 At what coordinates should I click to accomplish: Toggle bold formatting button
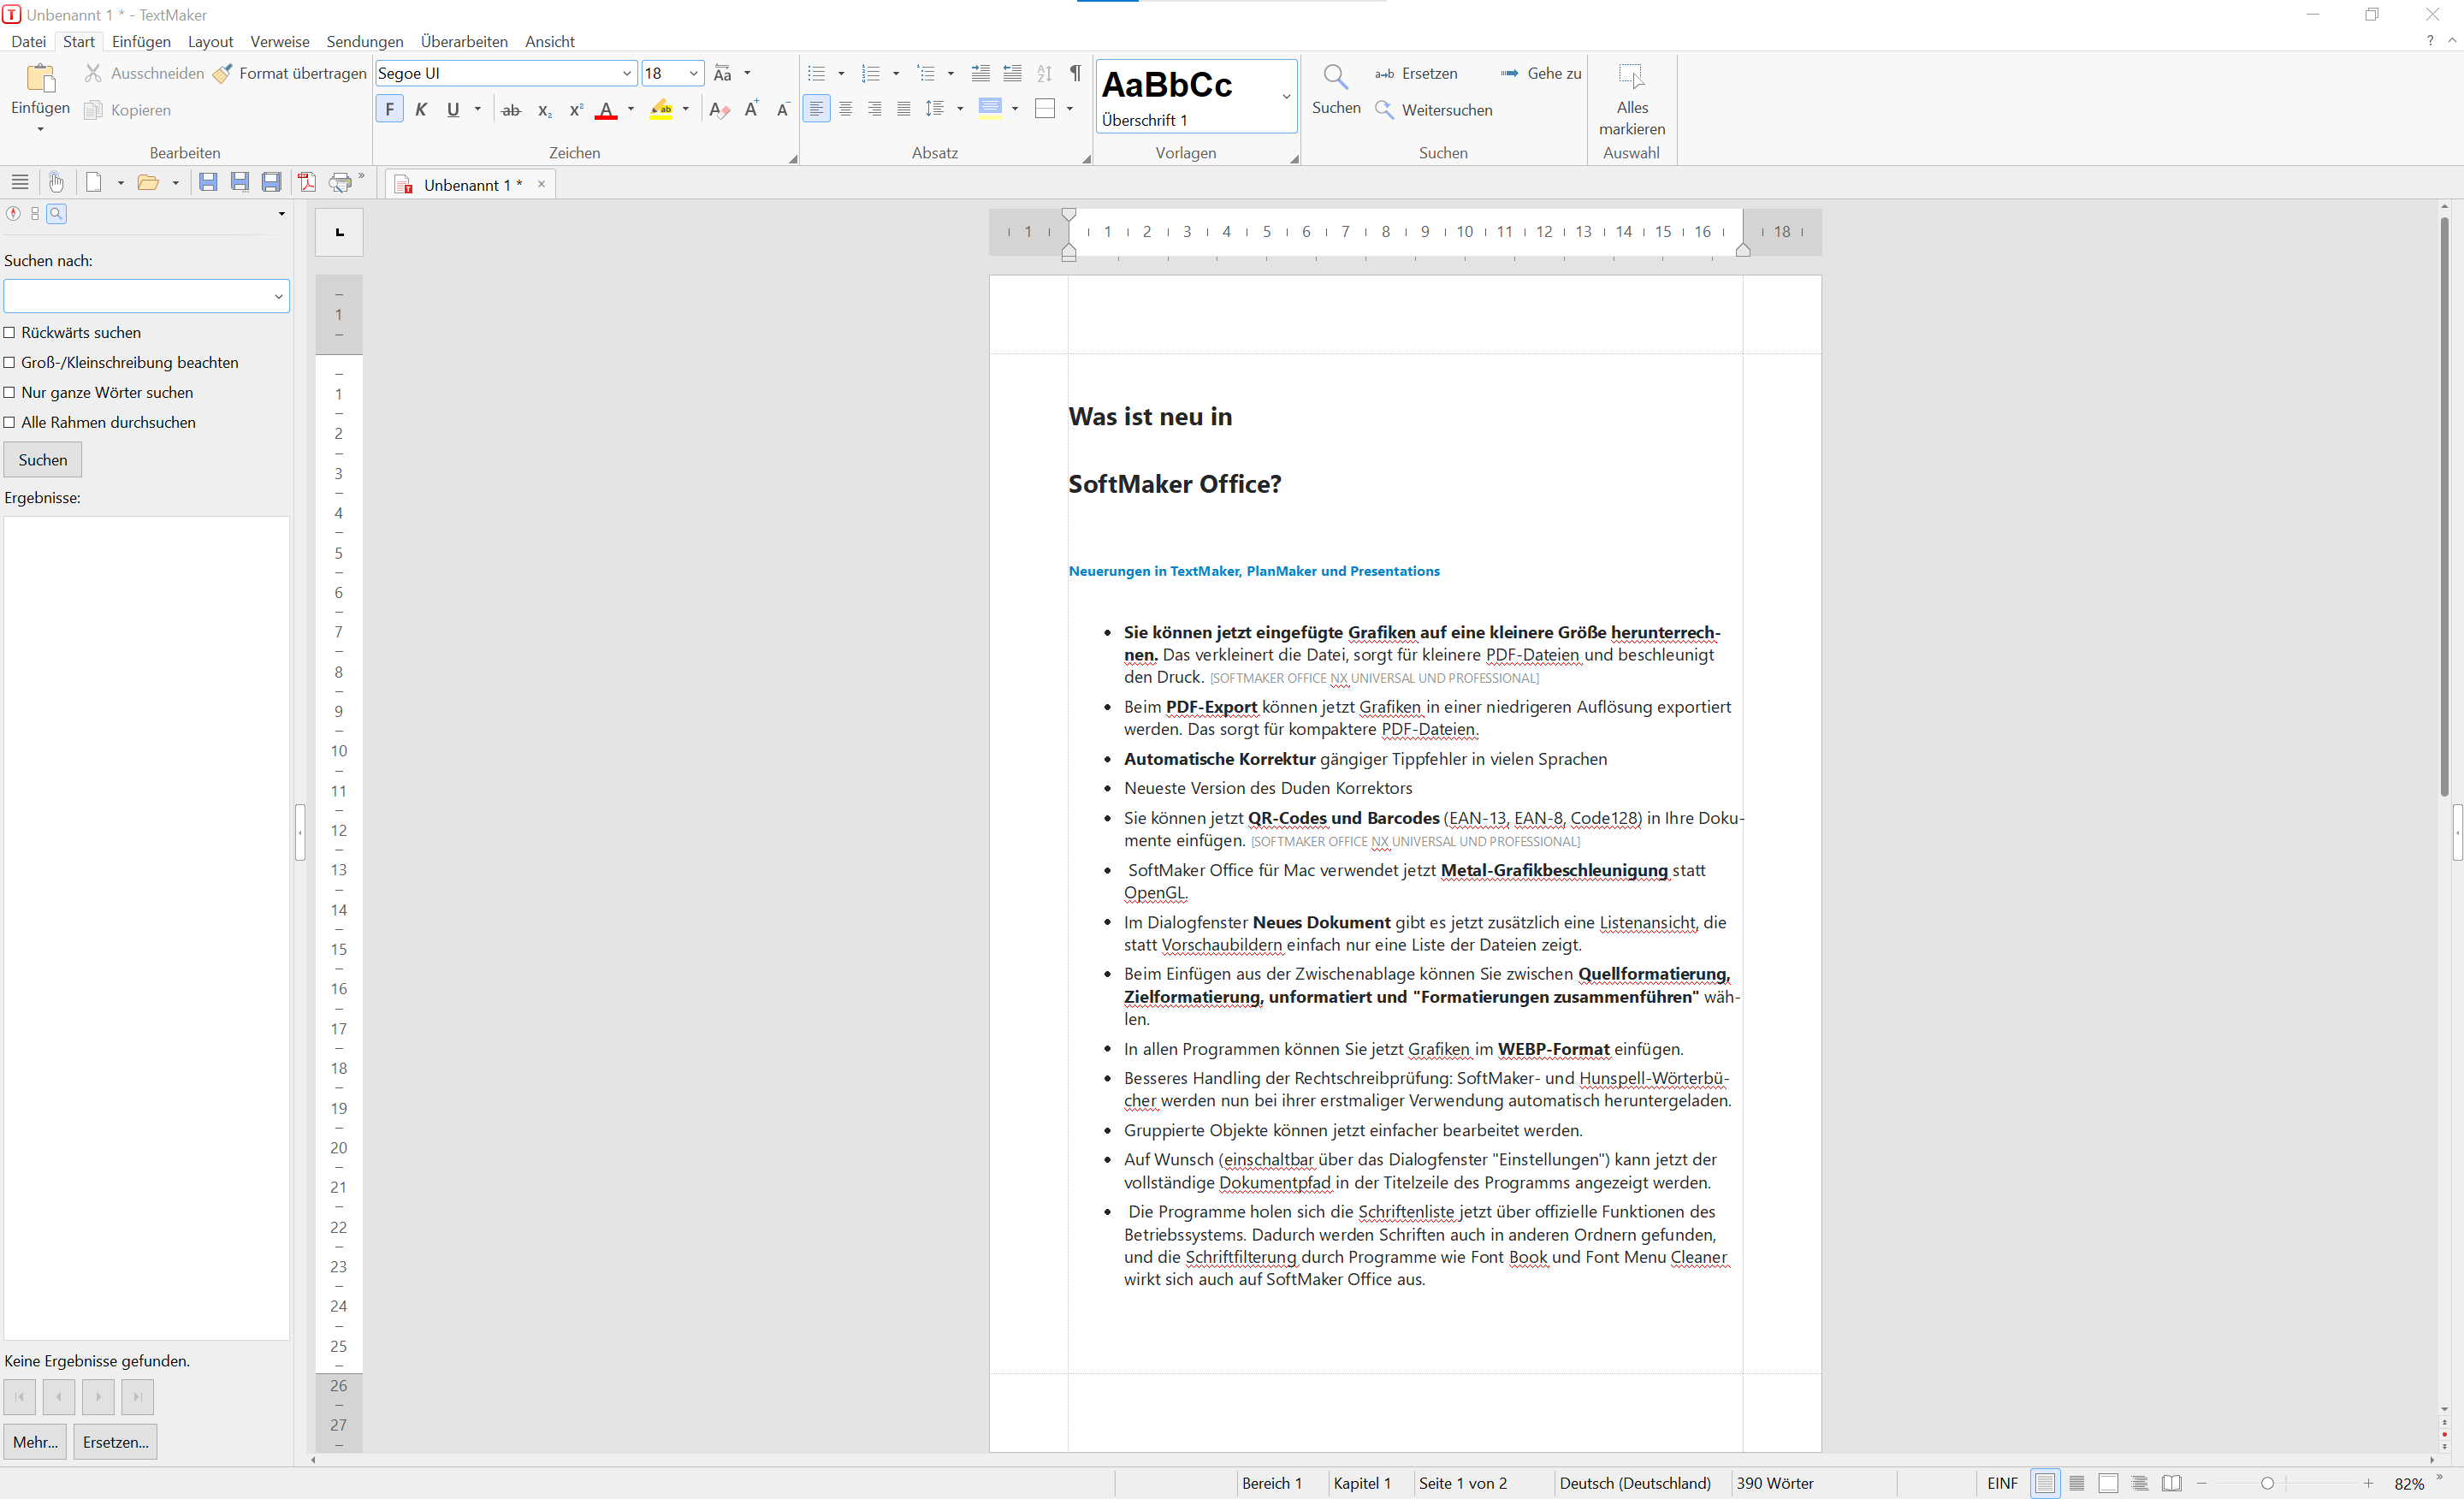click(389, 110)
